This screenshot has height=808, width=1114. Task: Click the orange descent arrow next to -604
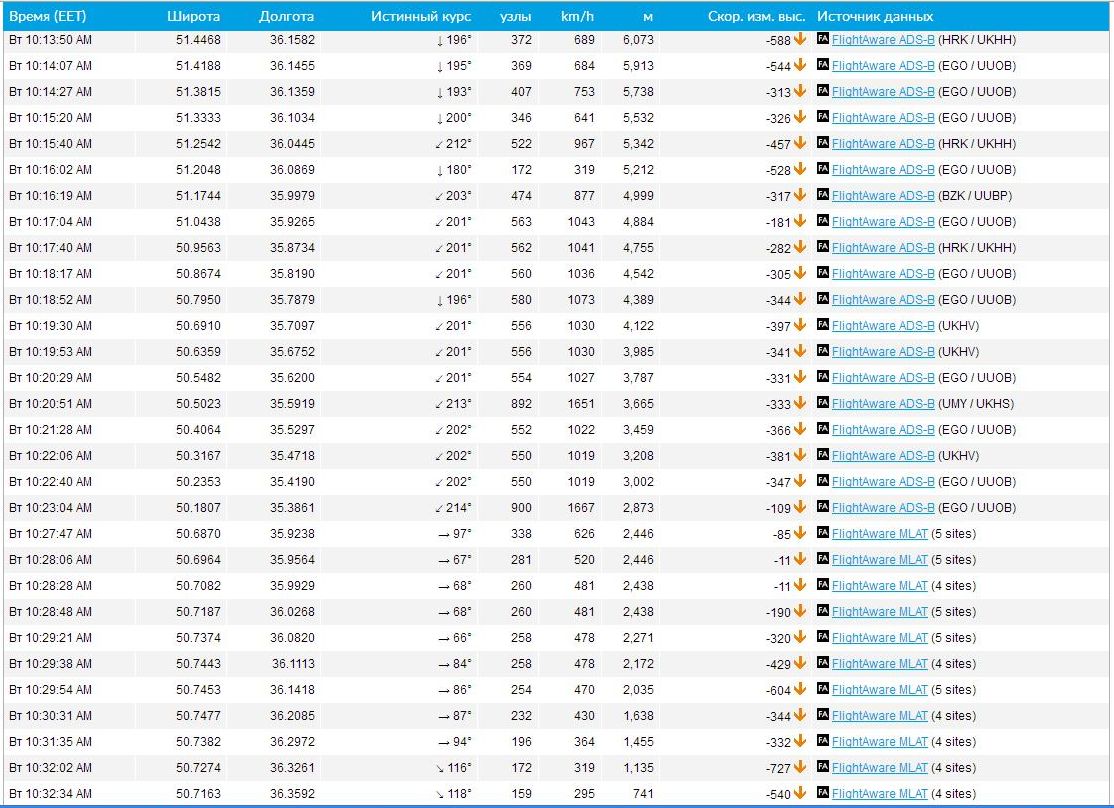tap(800, 689)
